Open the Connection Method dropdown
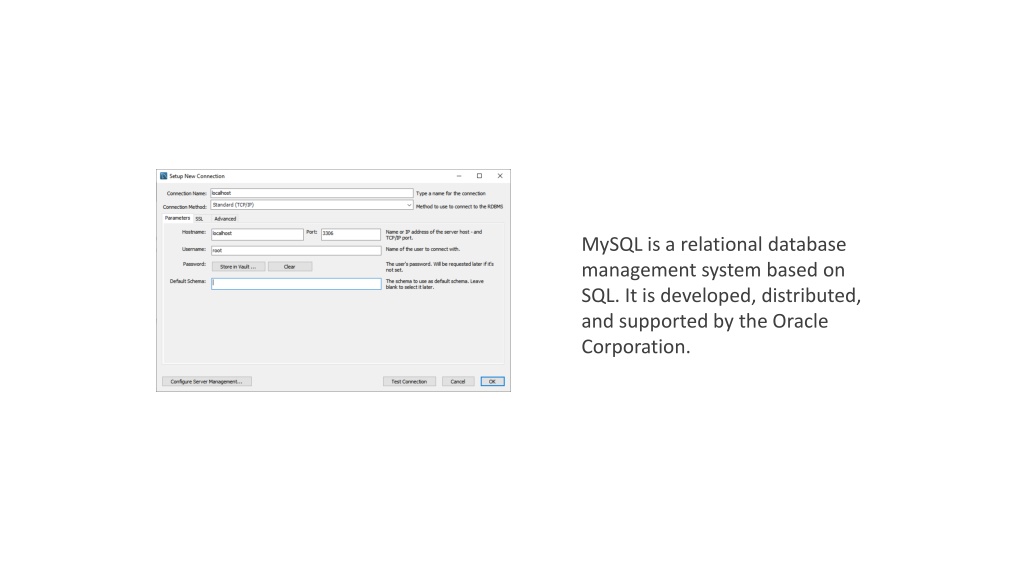The height and width of the screenshot is (576, 1024). coord(312,205)
